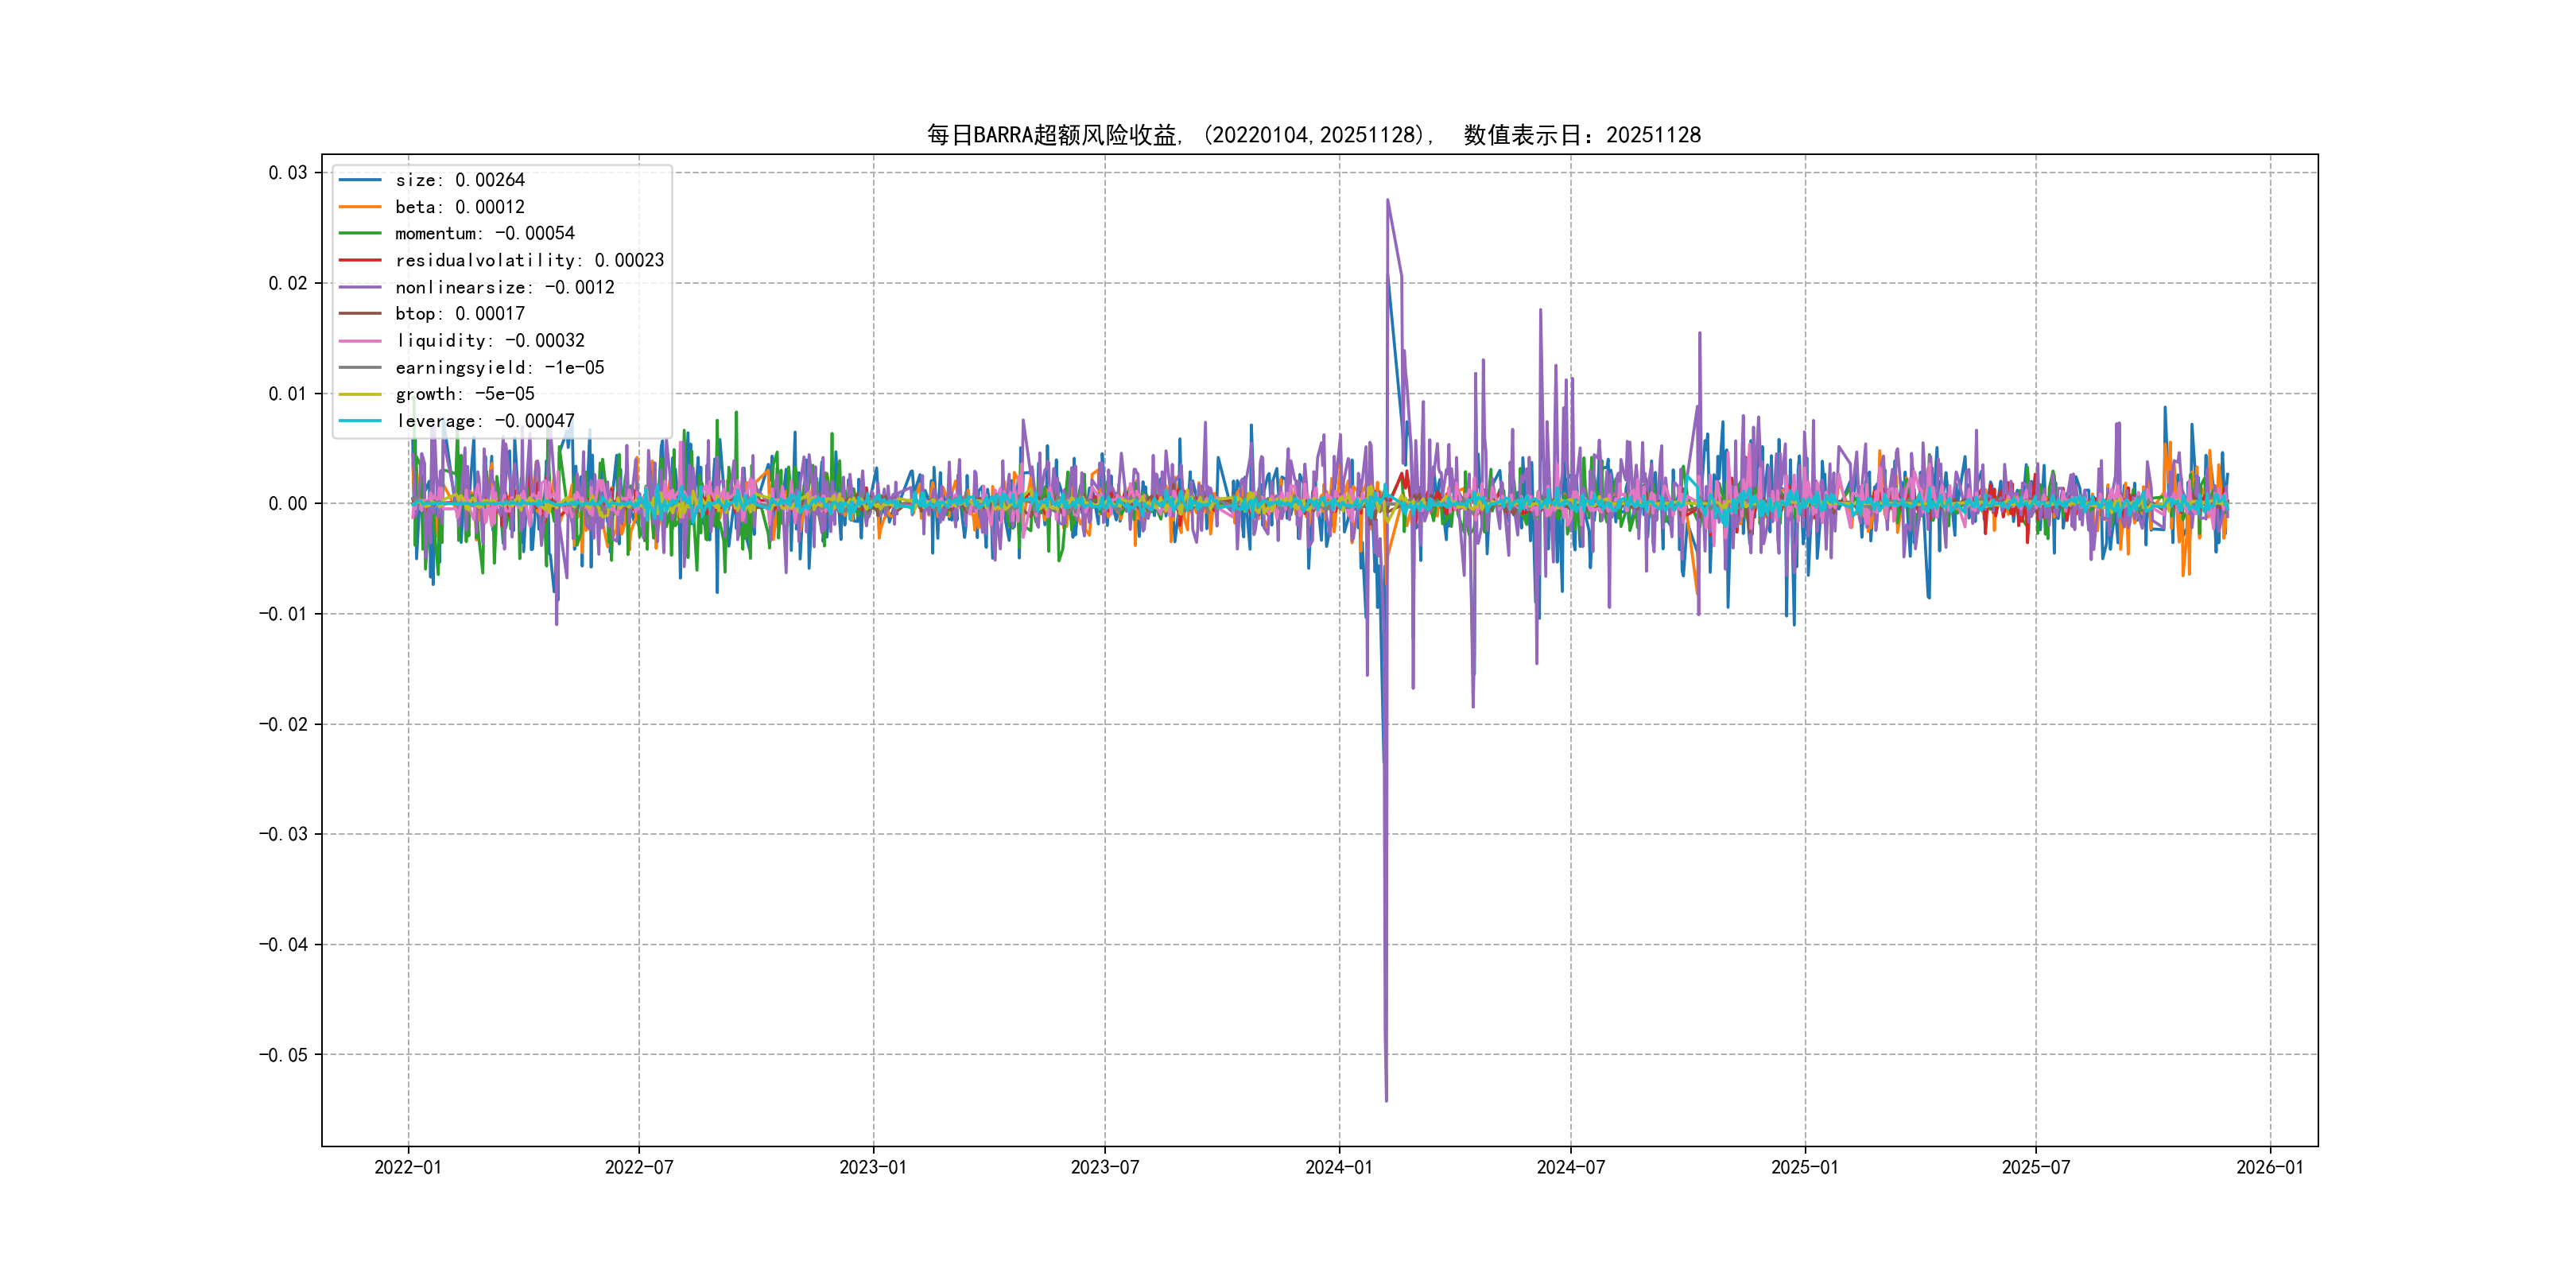Click the 2022-01 x-axis tick label
Image resolution: width=2576 pixels, height=1288 pixels.
pos(408,1167)
